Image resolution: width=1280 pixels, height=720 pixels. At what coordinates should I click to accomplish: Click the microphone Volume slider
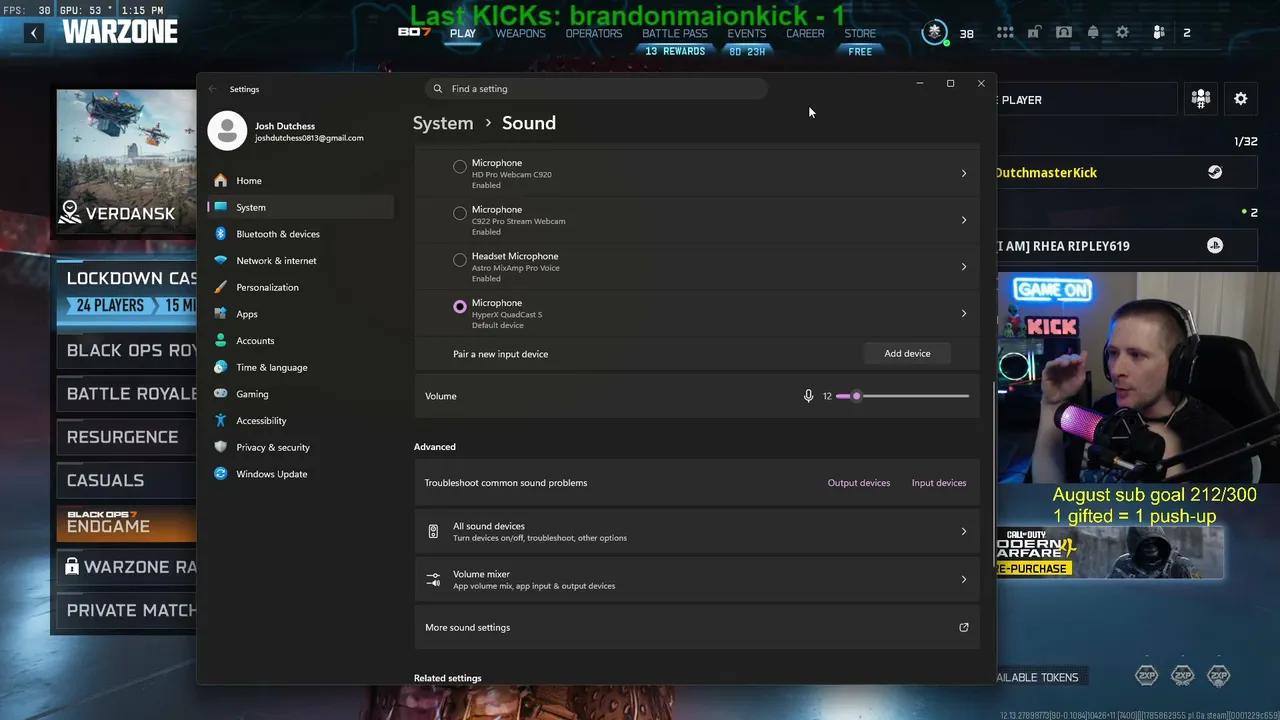pyautogui.click(x=903, y=396)
